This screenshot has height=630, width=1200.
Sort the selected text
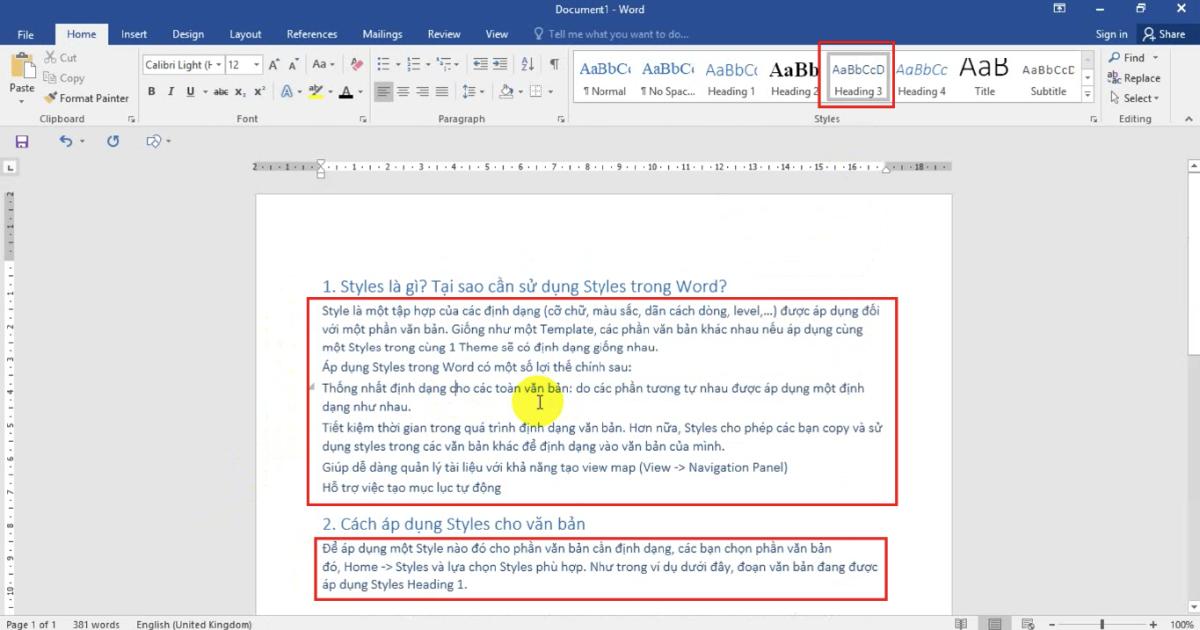tap(527, 63)
